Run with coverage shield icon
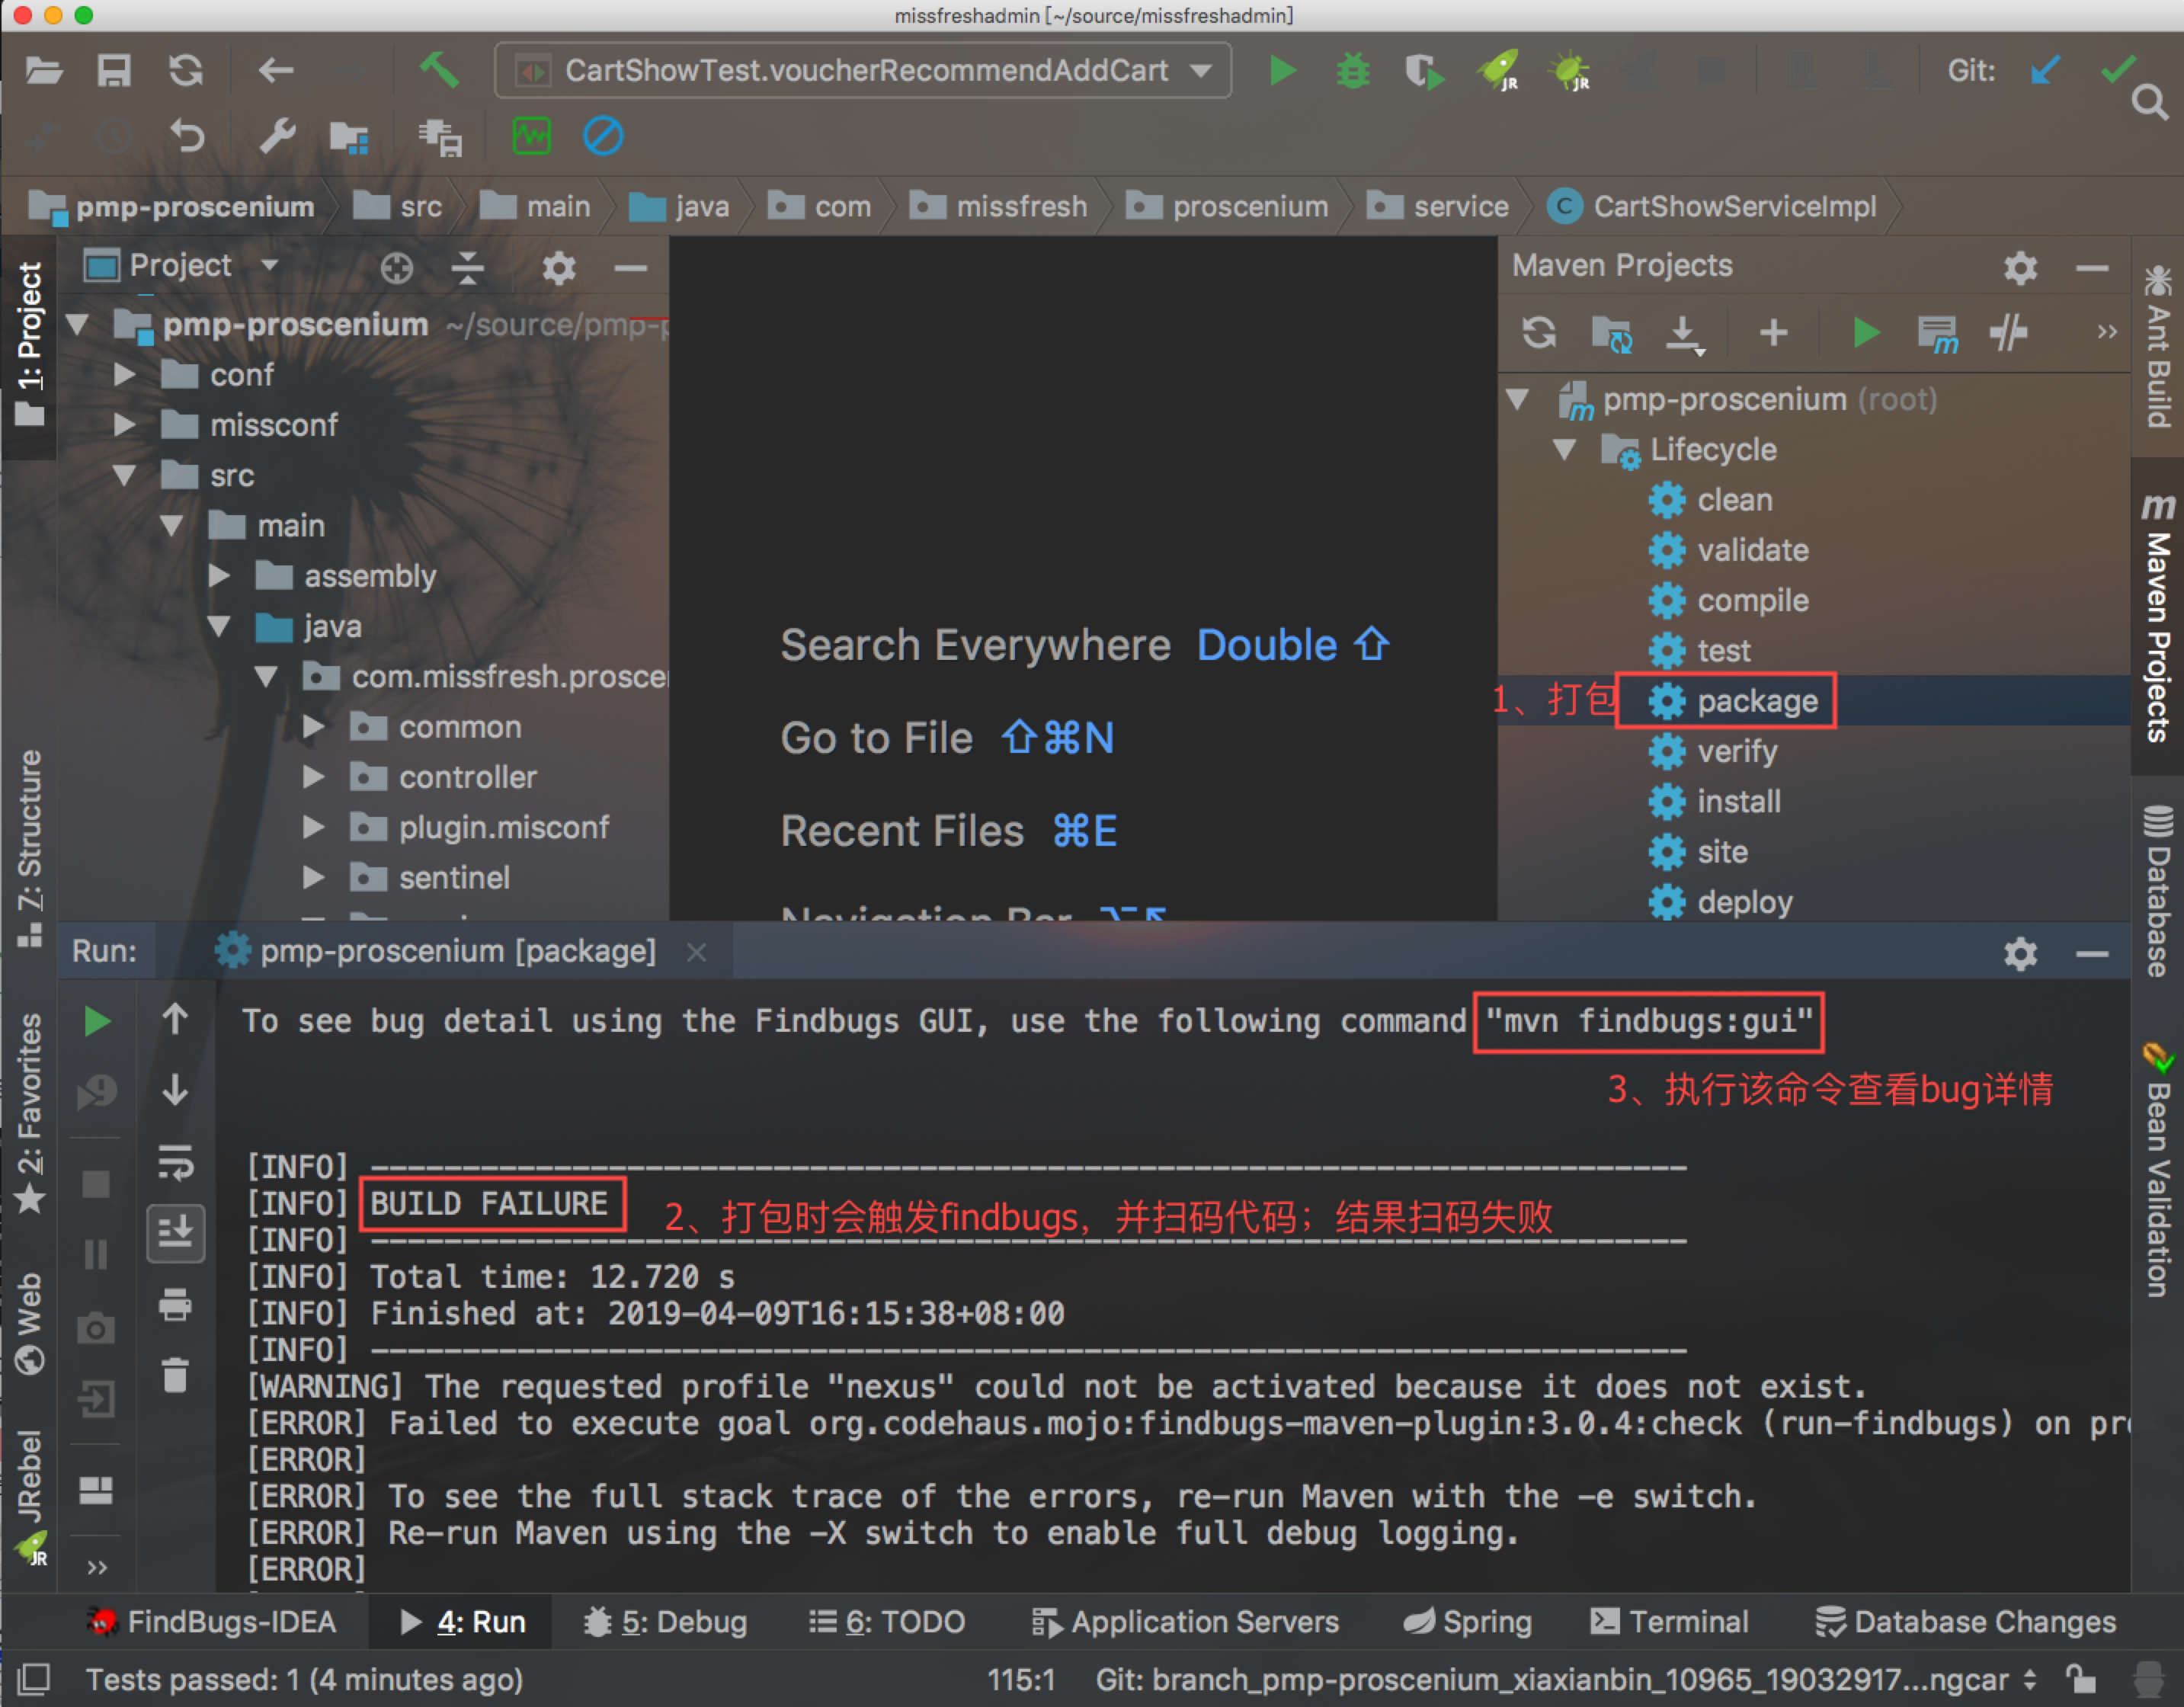 pos(1424,71)
